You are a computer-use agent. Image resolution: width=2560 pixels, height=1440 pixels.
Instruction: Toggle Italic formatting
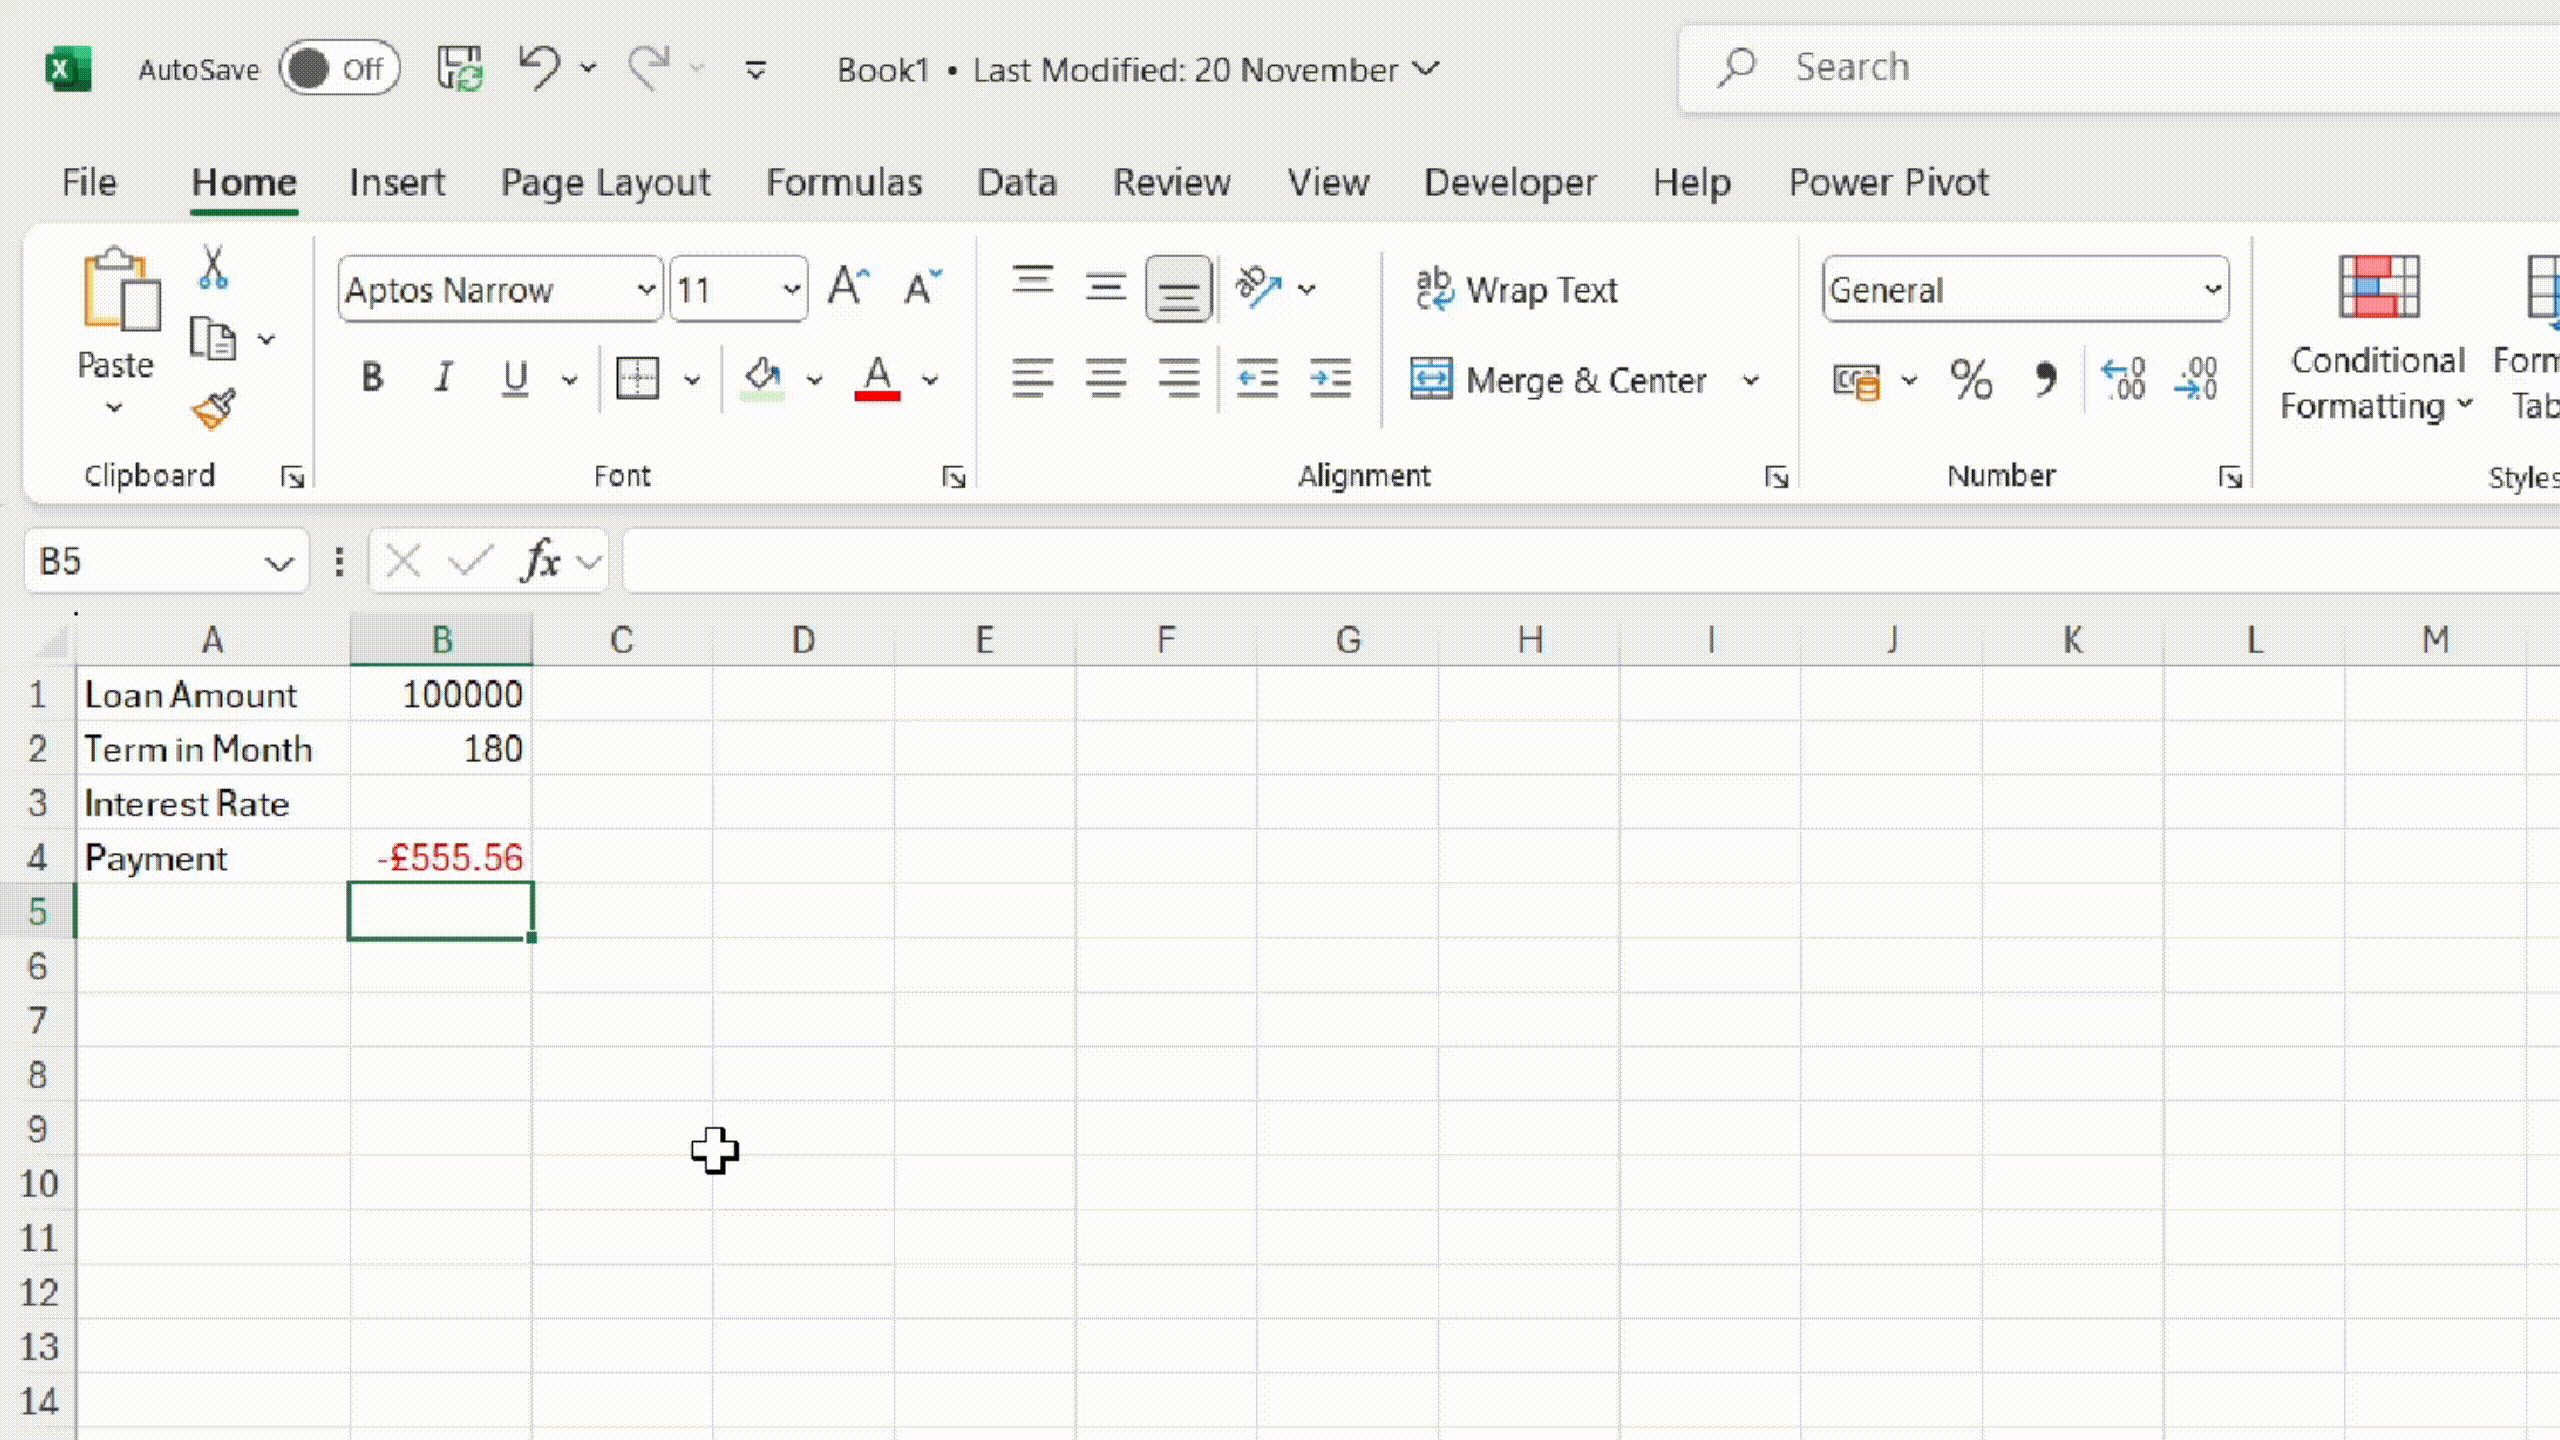(443, 378)
